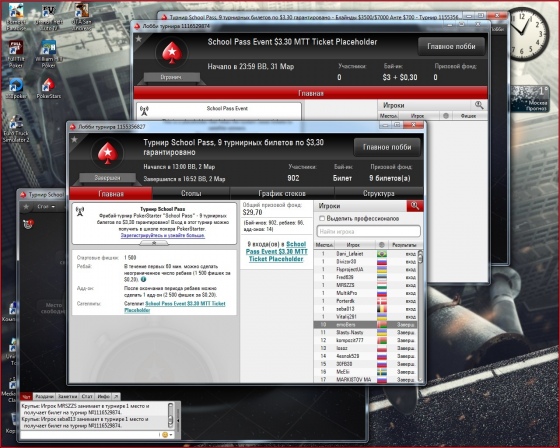Open the emoticon picker in chat
This screenshot has width=560, height=448.
click(x=165, y=435)
